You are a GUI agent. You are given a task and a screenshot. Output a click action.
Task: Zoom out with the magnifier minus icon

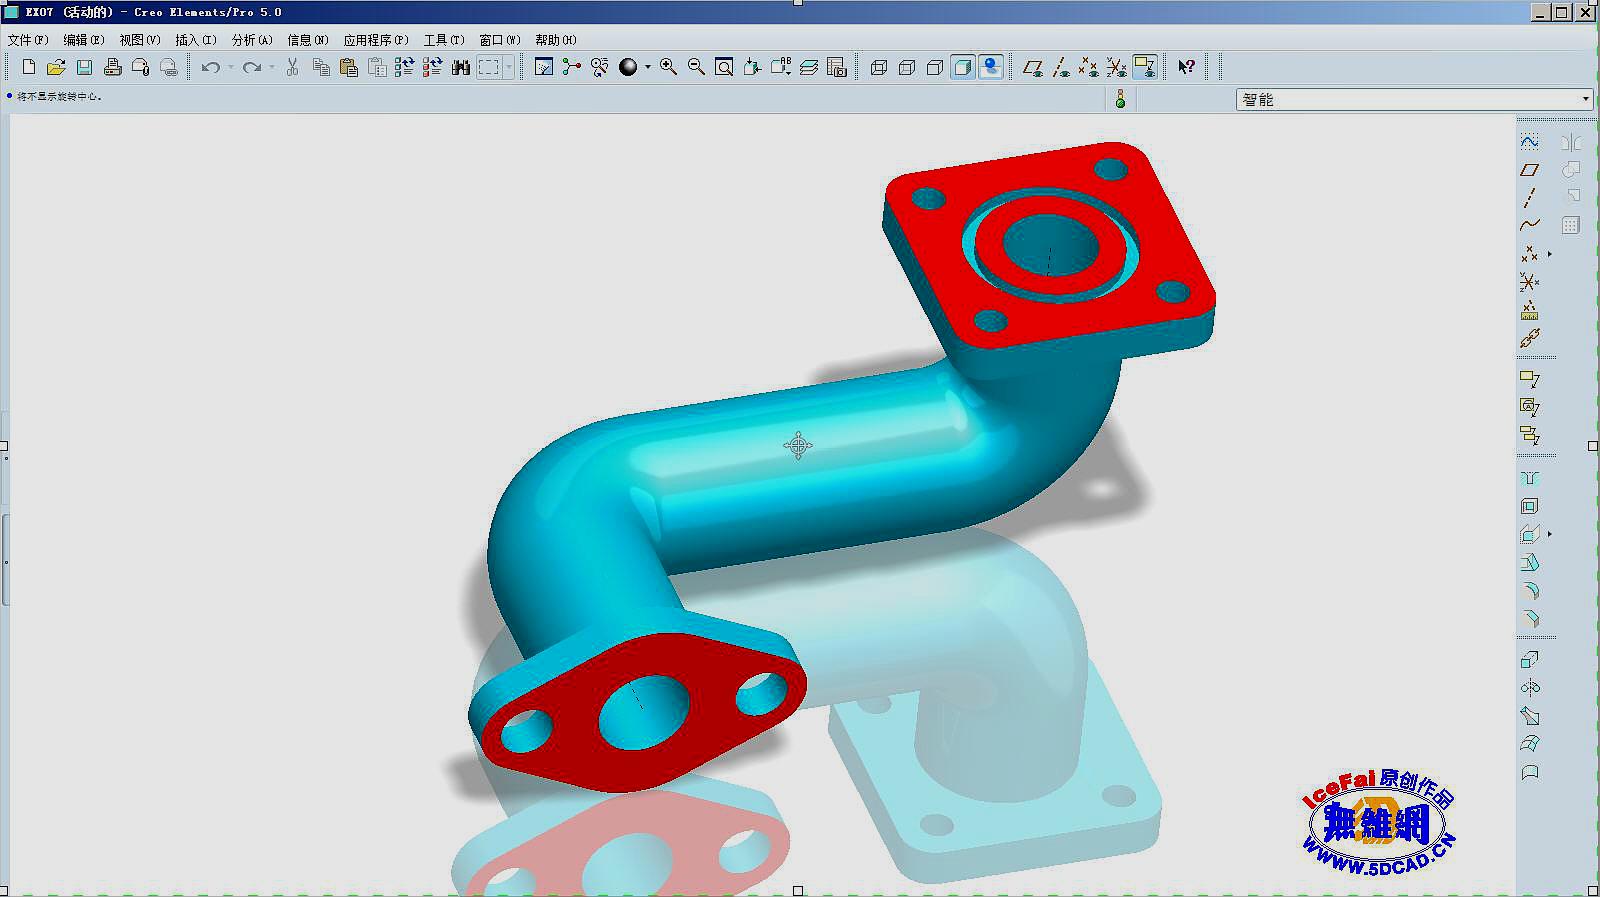pos(696,67)
